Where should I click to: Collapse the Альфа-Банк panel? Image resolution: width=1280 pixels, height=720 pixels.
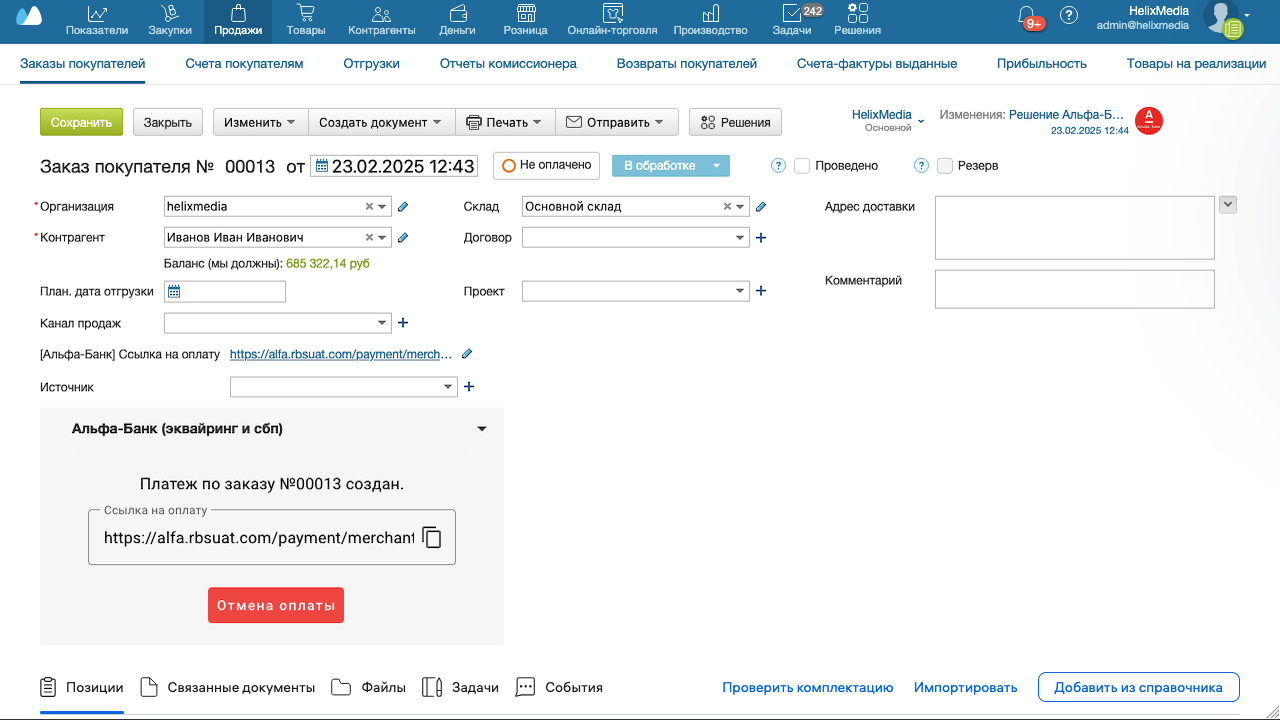[x=482, y=429]
